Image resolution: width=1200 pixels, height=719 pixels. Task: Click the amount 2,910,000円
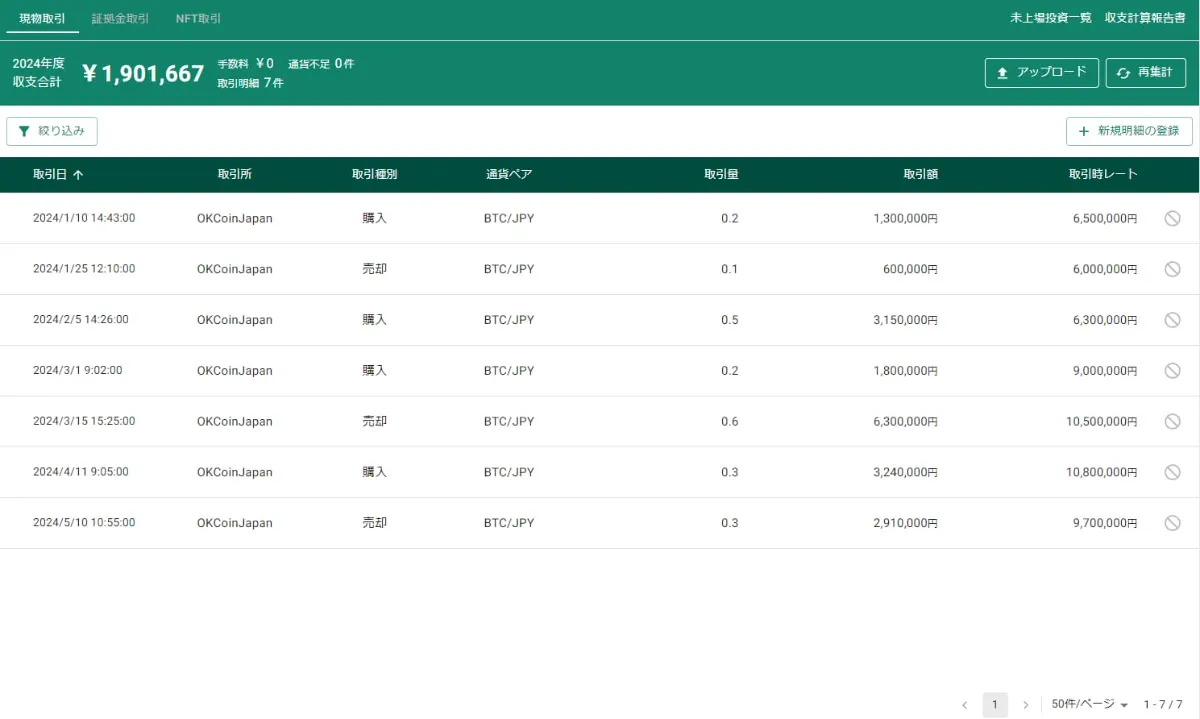click(905, 522)
